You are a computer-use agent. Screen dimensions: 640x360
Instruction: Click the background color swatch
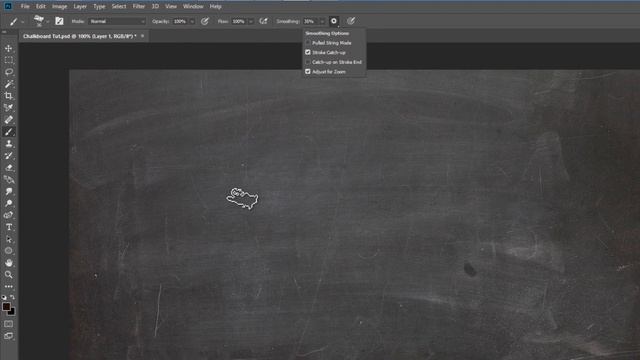point(12,312)
